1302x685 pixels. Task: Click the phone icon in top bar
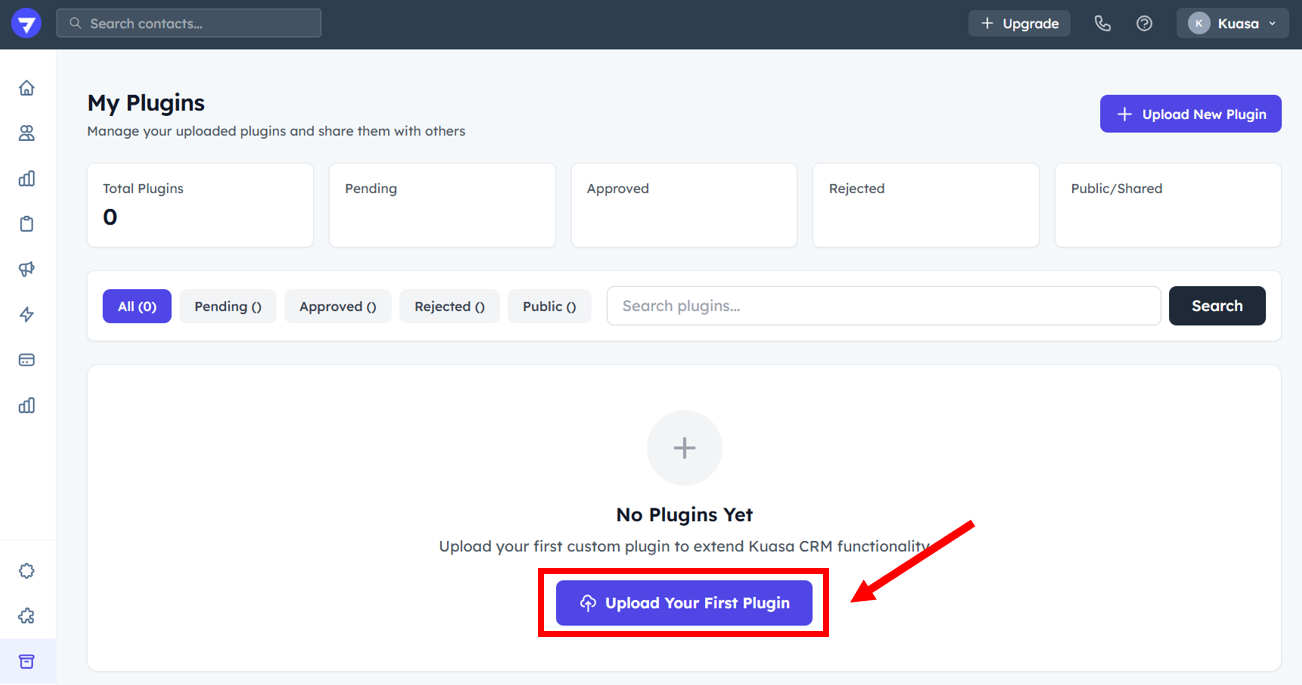(1102, 23)
